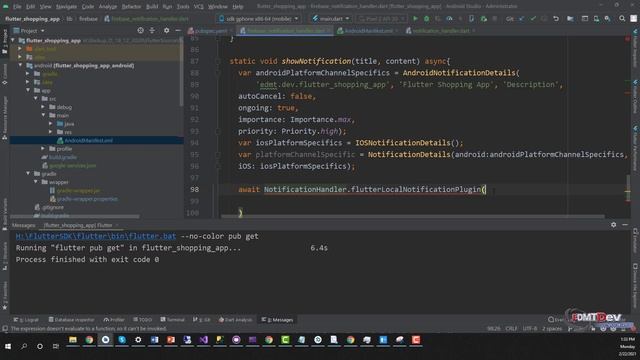
Task: Open the Dart Analysis tool window tab
Action: 236,320
